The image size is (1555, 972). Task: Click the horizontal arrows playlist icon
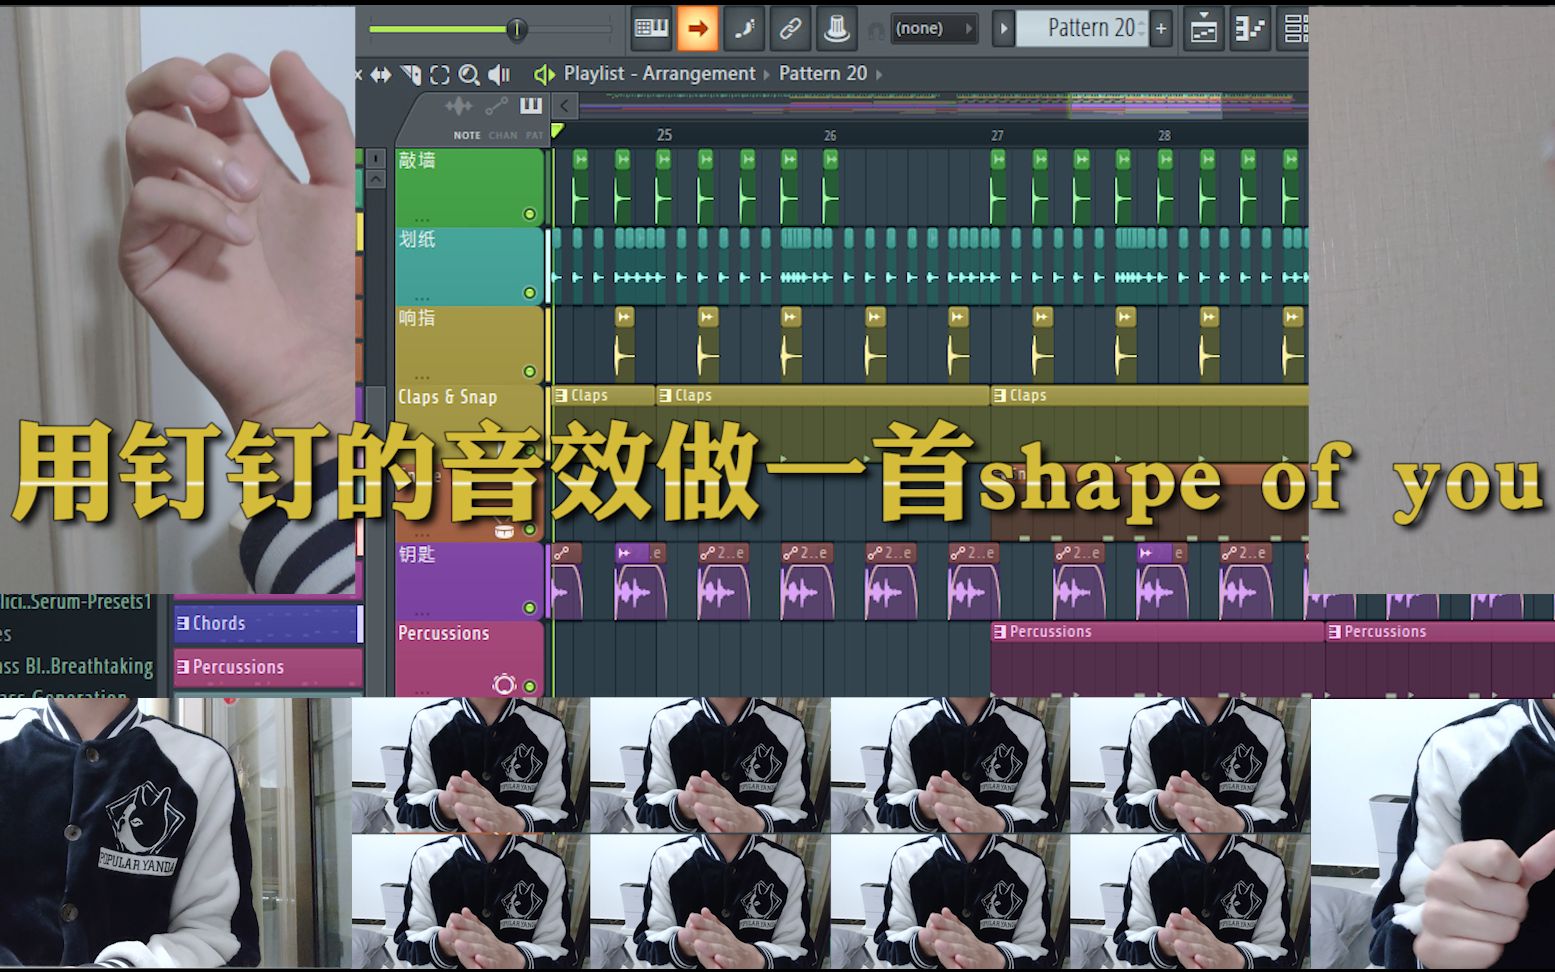[x=381, y=74]
